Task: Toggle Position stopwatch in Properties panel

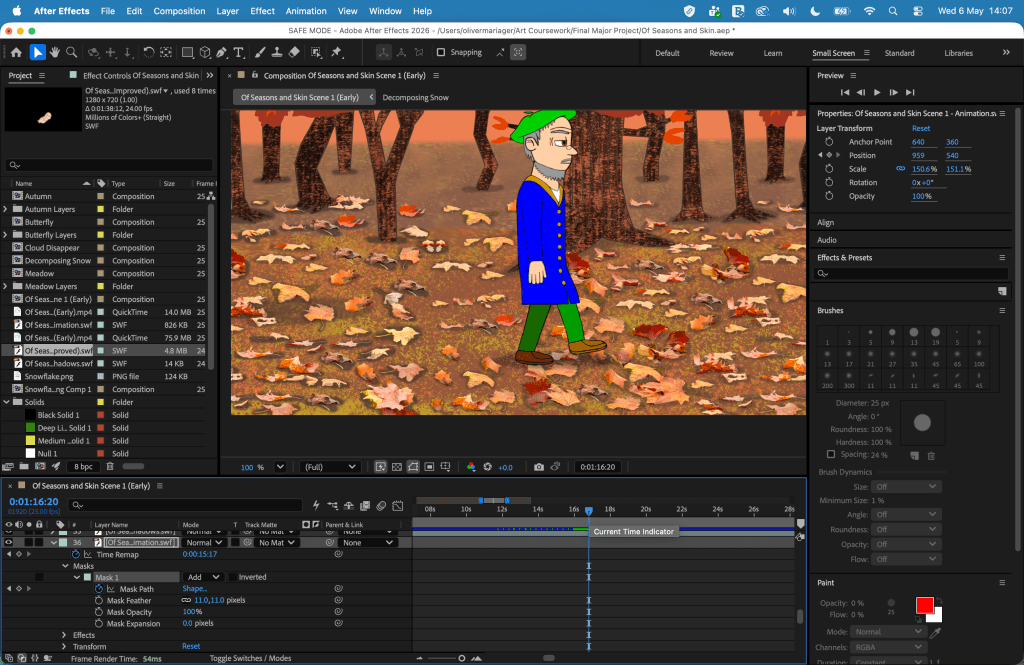Action: (829, 155)
